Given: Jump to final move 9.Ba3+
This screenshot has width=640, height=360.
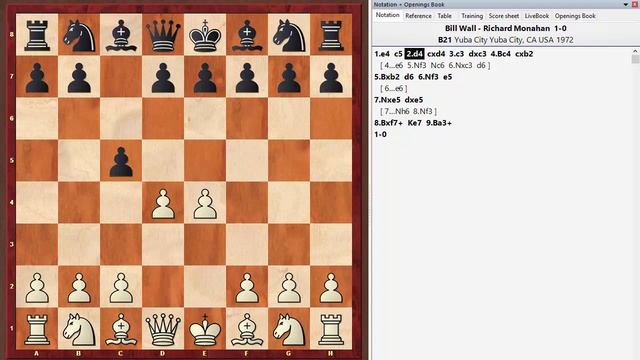Looking at the screenshot, I should [439, 123].
